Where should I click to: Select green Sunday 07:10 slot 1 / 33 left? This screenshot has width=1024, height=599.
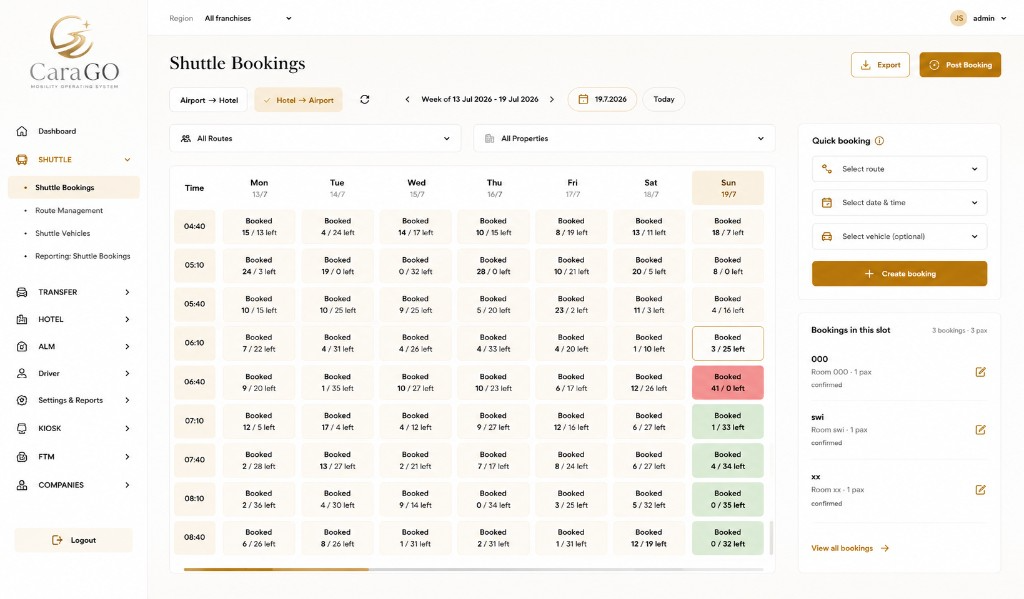(728, 421)
